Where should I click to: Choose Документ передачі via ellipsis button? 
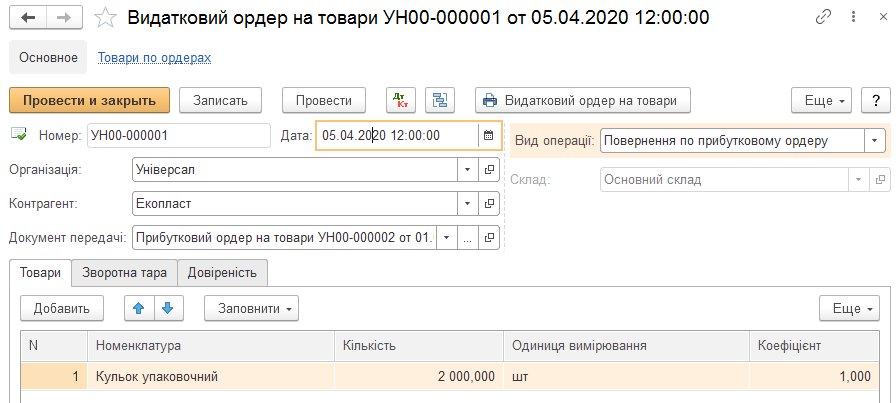(468, 238)
